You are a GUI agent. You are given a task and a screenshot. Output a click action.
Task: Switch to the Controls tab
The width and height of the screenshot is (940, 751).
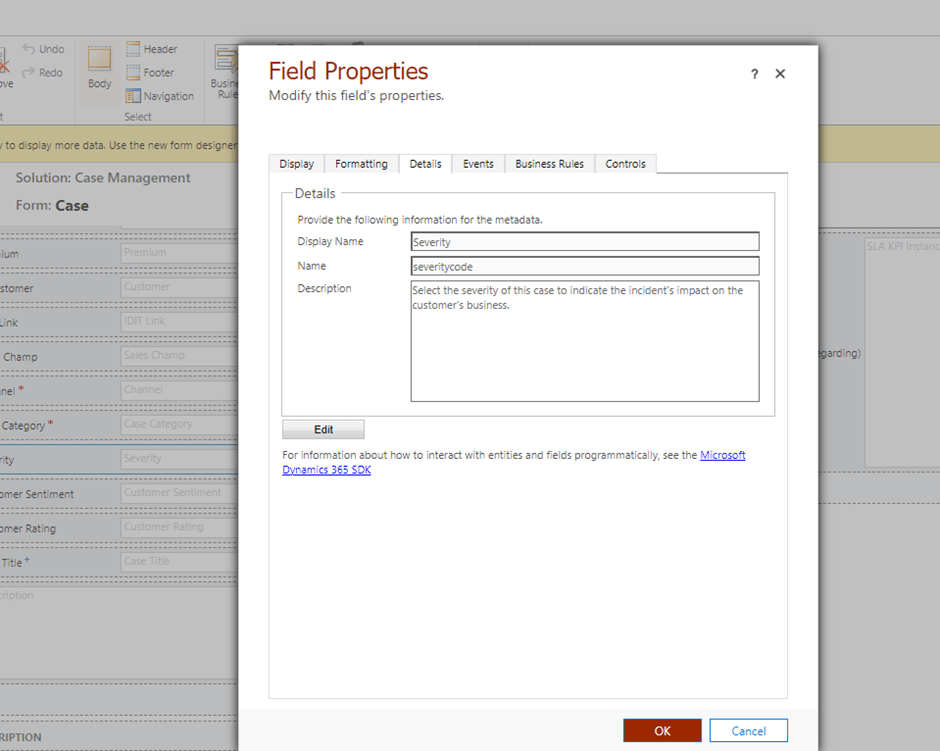tap(625, 164)
